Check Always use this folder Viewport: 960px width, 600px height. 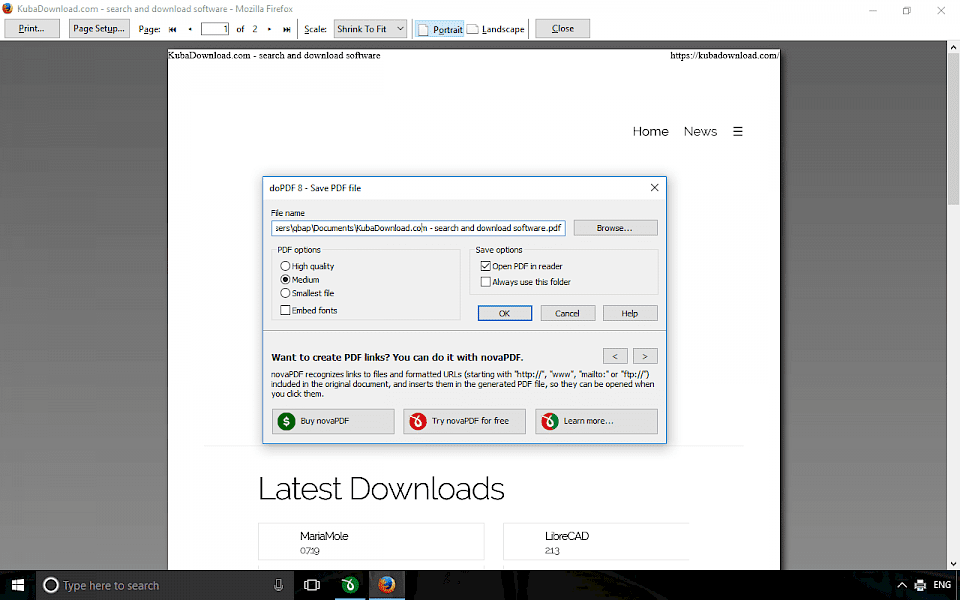pos(525,282)
